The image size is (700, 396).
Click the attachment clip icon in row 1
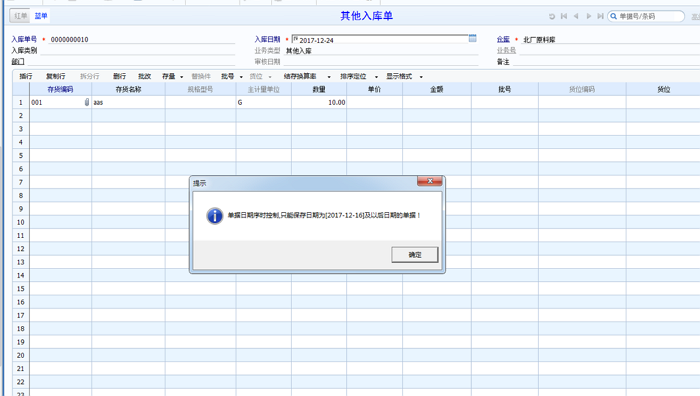pos(87,102)
